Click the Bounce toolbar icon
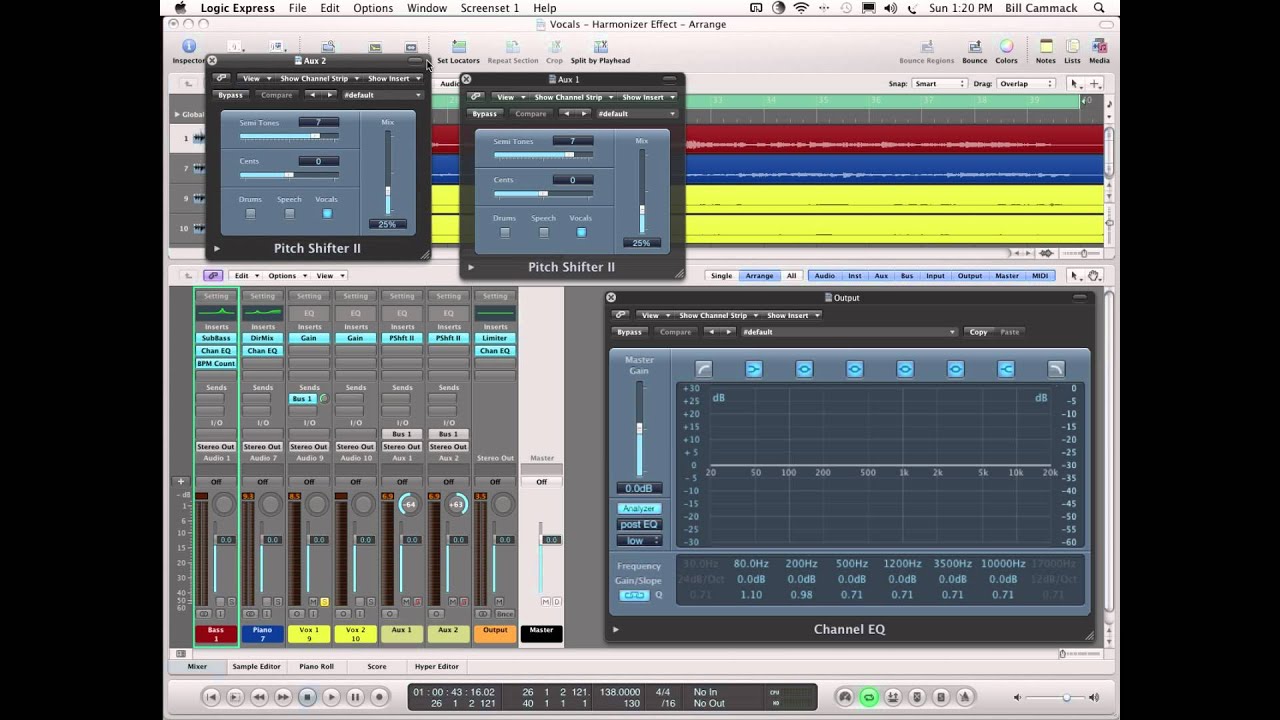The width and height of the screenshot is (1280, 720). pyautogui.click(x=974, y=47)
